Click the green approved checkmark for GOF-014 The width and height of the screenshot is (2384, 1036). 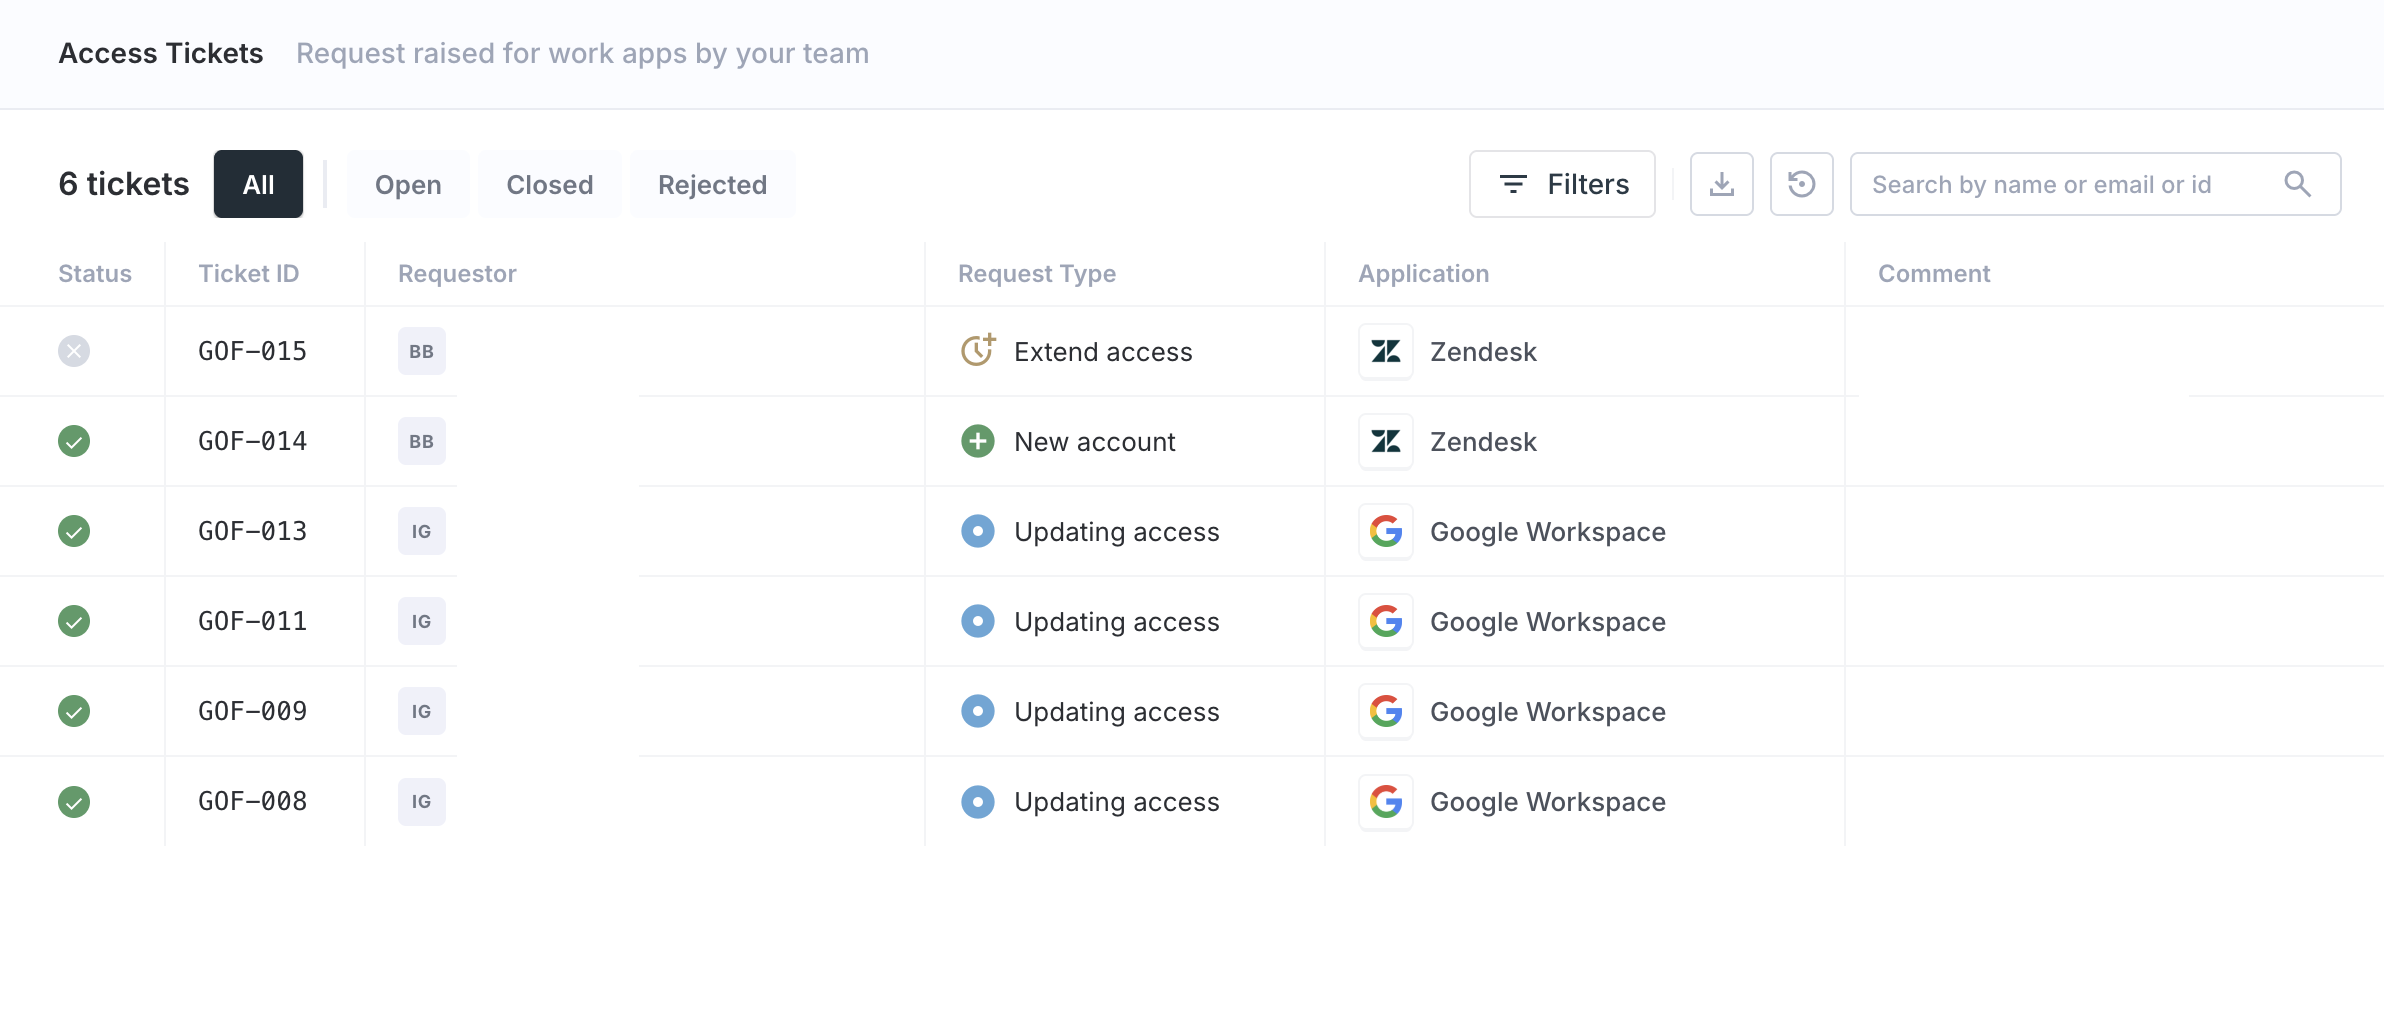click(x=74, y=442)
